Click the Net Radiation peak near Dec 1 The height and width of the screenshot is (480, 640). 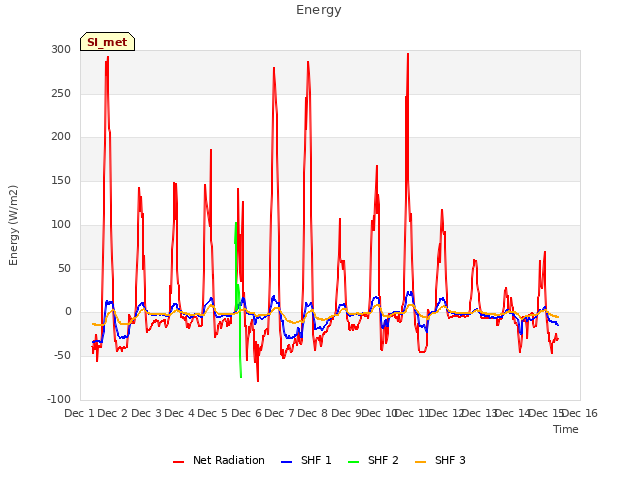point(107,58)
